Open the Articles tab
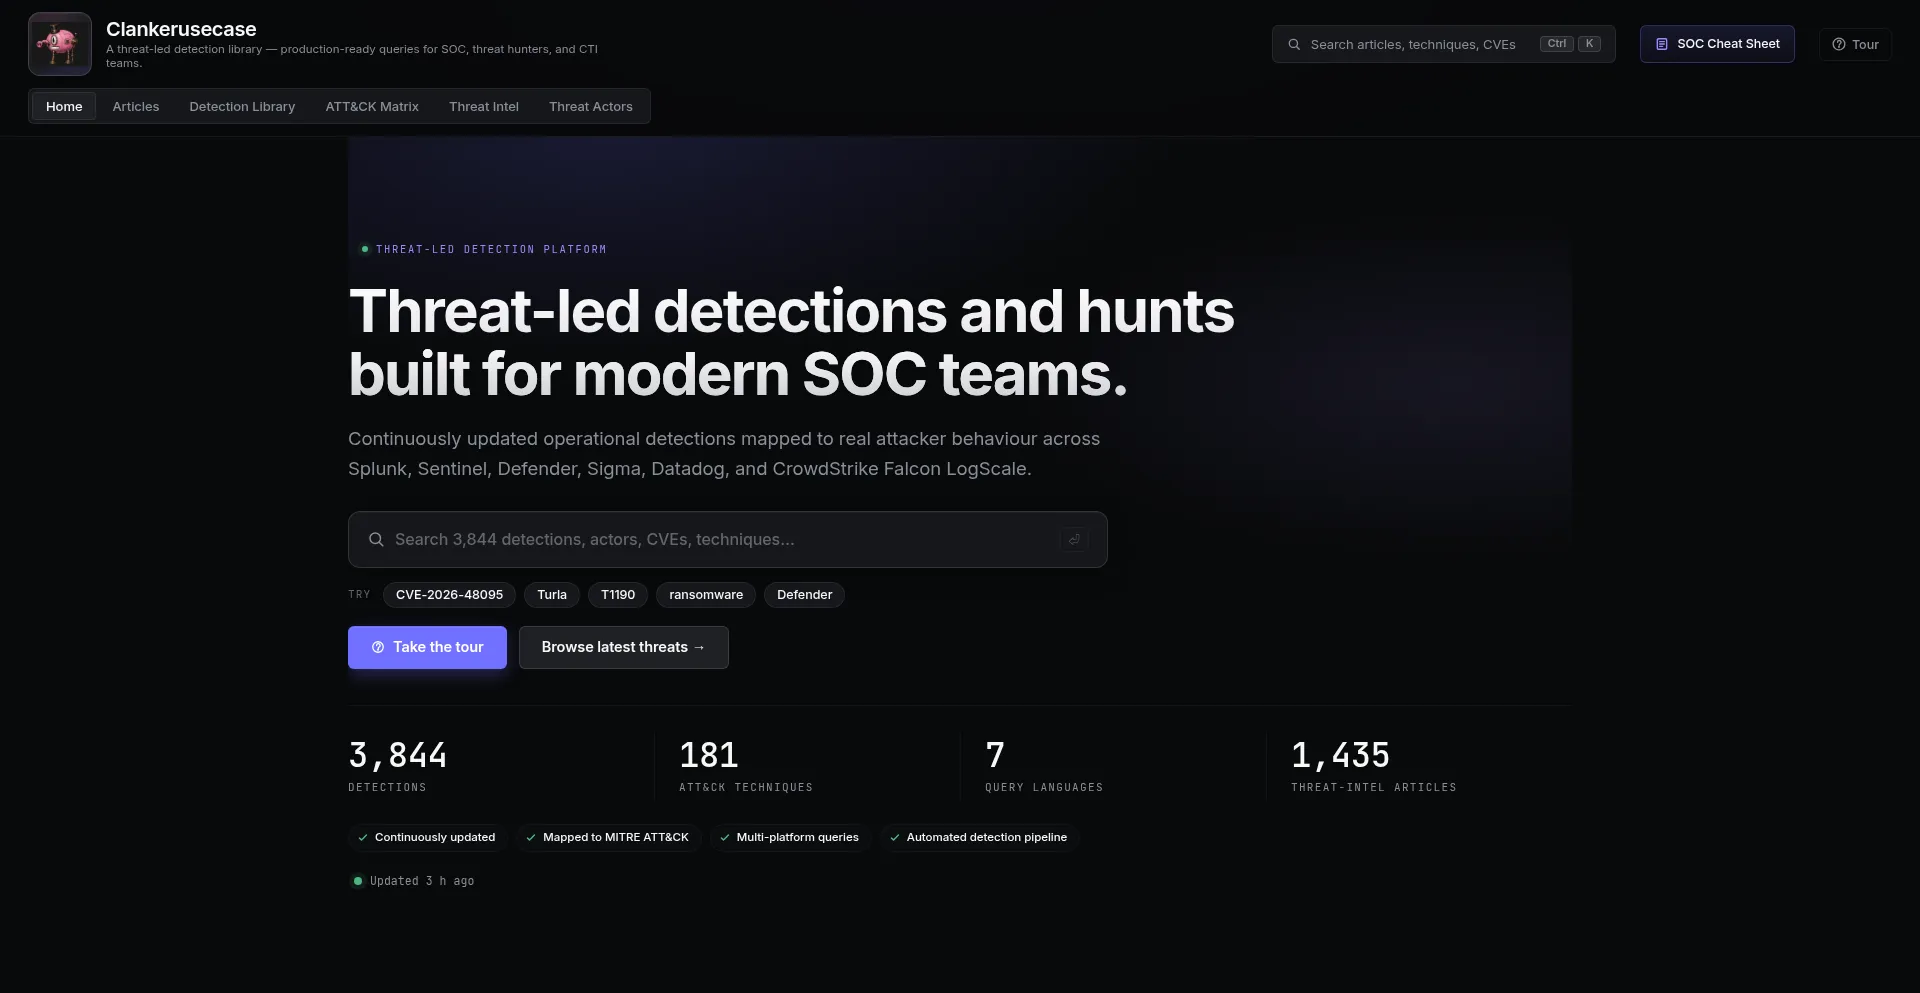 click(x=136, y=106)
